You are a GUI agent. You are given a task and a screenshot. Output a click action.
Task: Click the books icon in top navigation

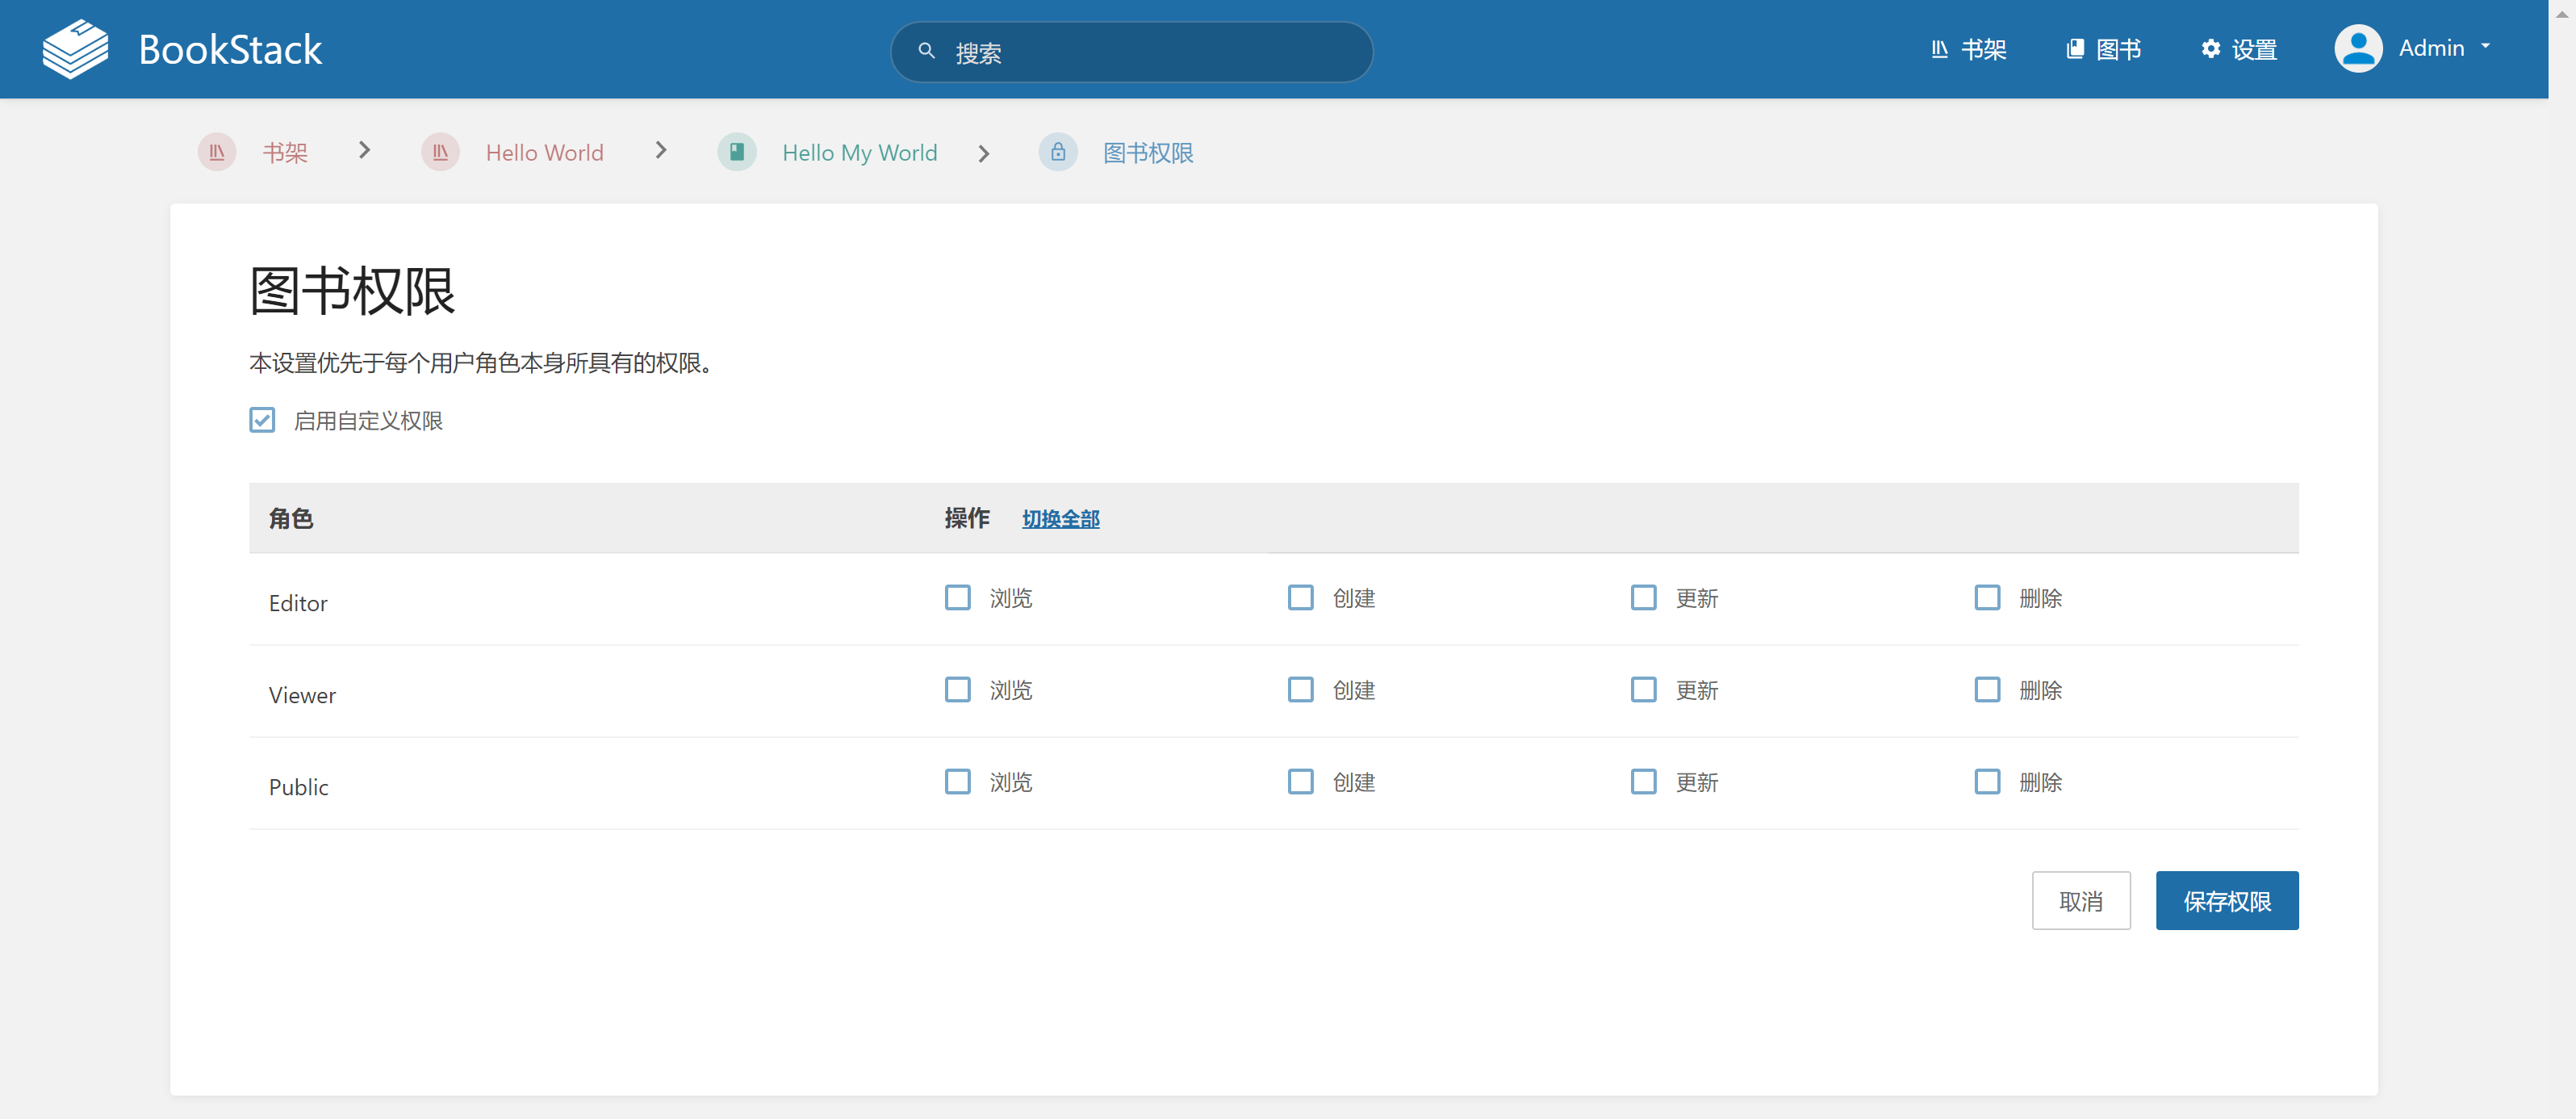point(2075,49)
